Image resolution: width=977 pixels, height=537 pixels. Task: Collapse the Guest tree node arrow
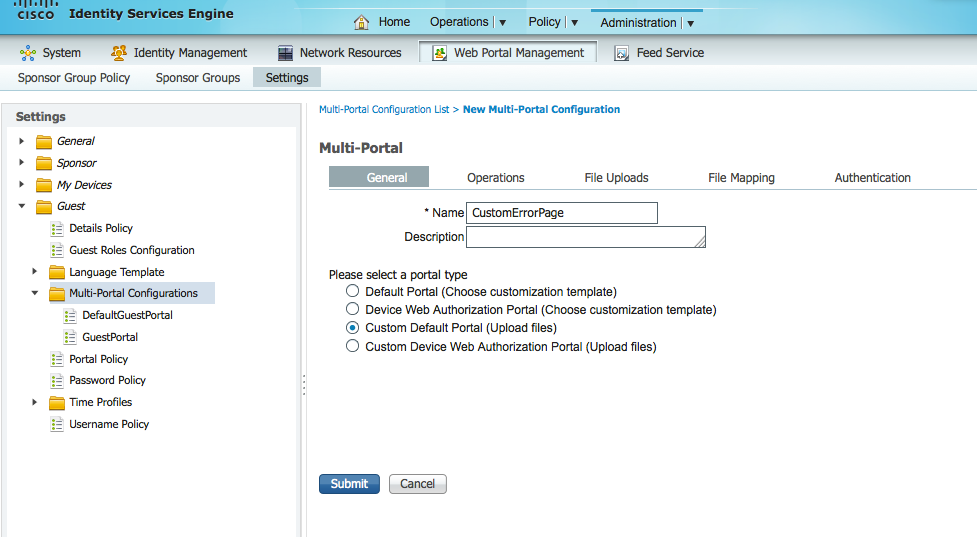click(22, 206)
